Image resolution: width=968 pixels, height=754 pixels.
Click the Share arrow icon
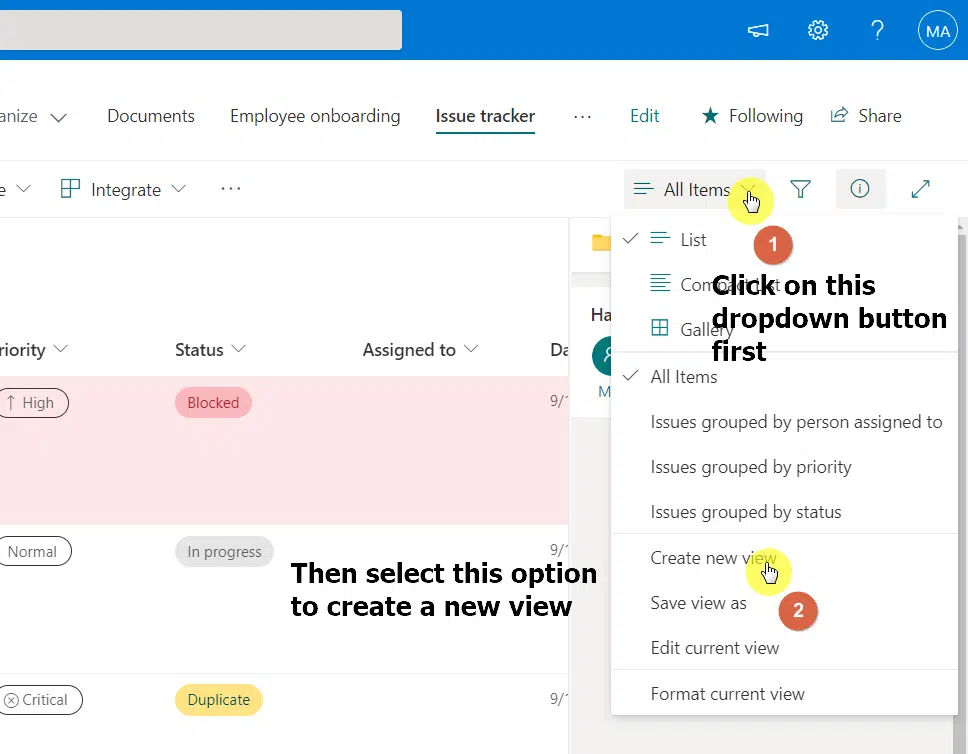click(x=839, y=115)
